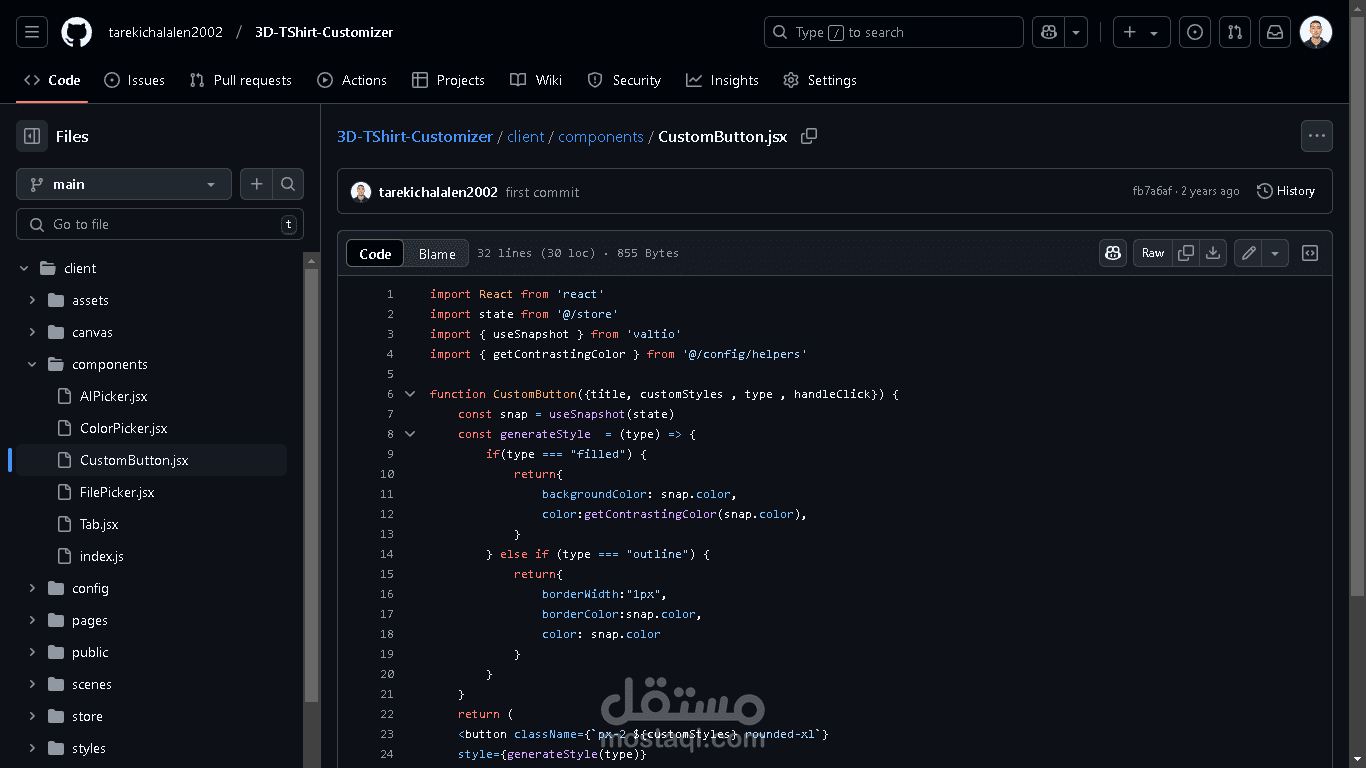1366x768 pixels.
Task: Open the more file actions ellipsis button
Action: 1316,136
